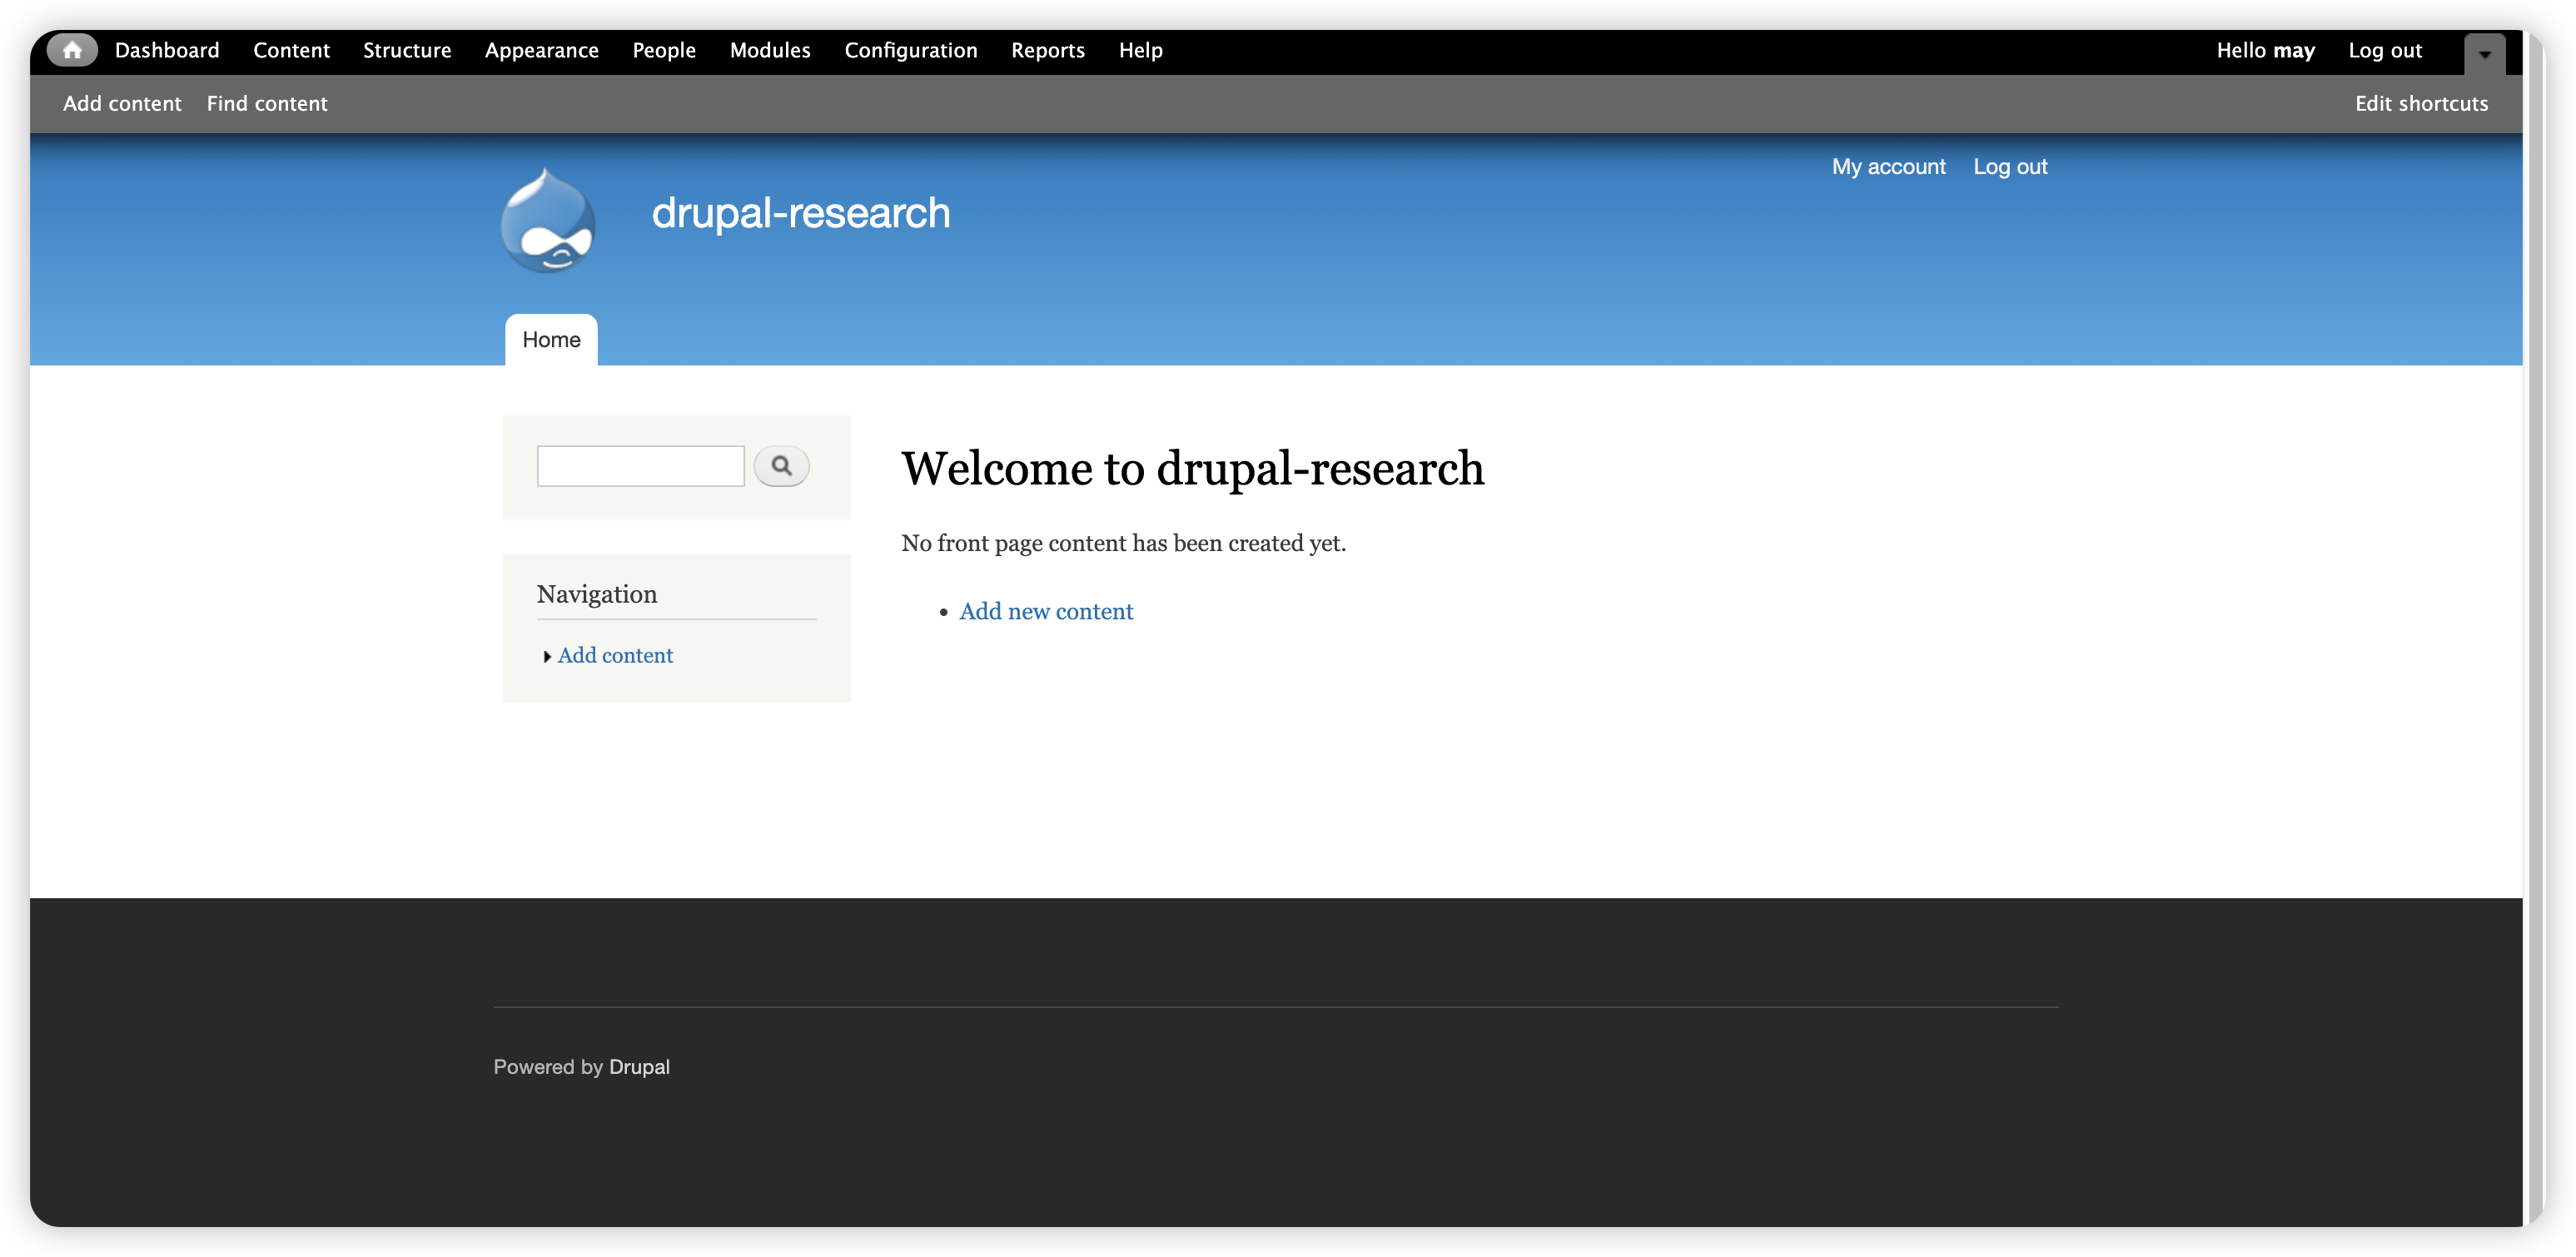Viewport: 2576px width, 1257px height.
Task: Open the Content admin menu
Action: (x=291, y=50)
